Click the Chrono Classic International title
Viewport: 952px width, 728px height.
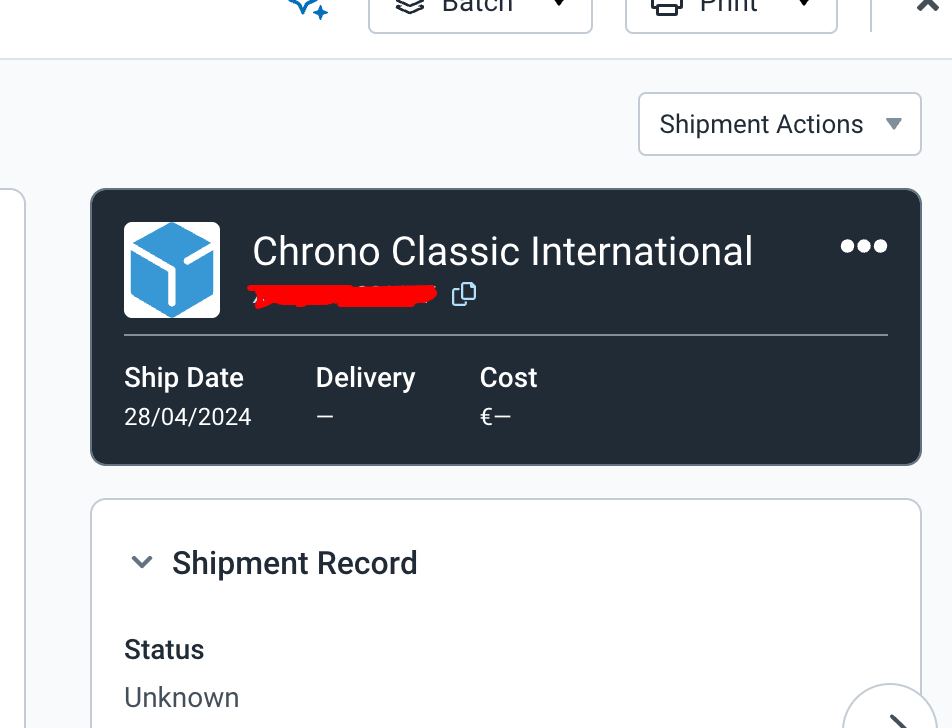pos(503,251)
